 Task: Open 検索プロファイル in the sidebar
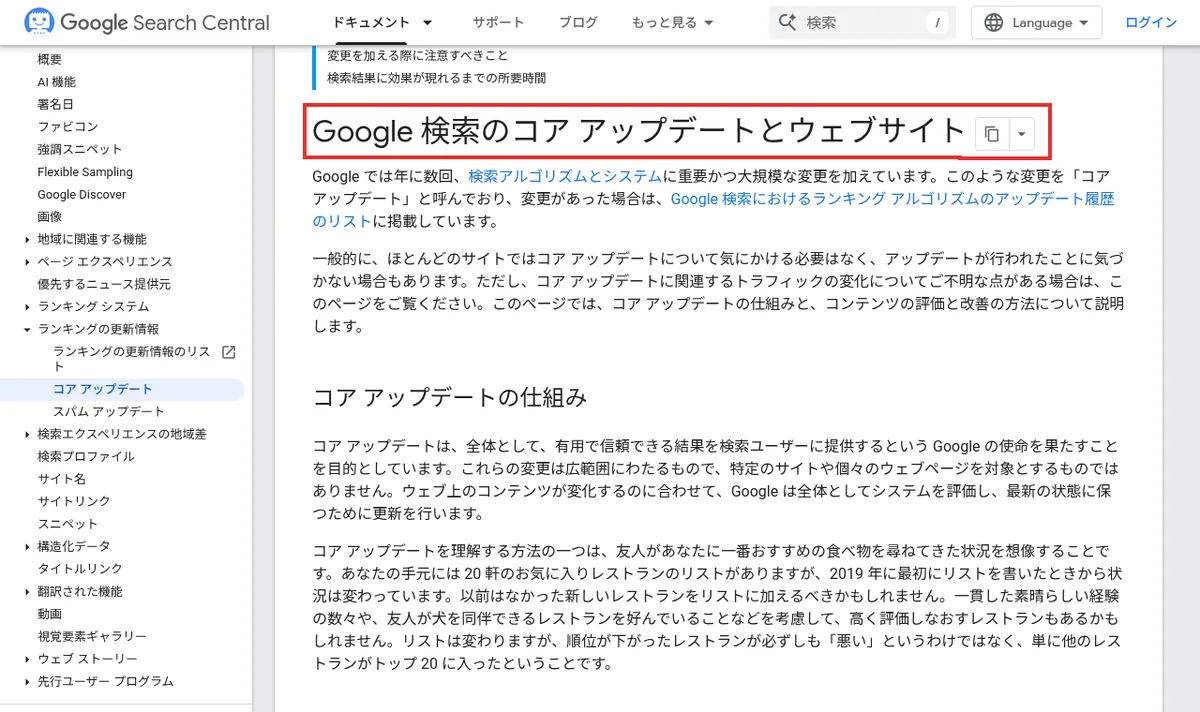click(86, 456)
